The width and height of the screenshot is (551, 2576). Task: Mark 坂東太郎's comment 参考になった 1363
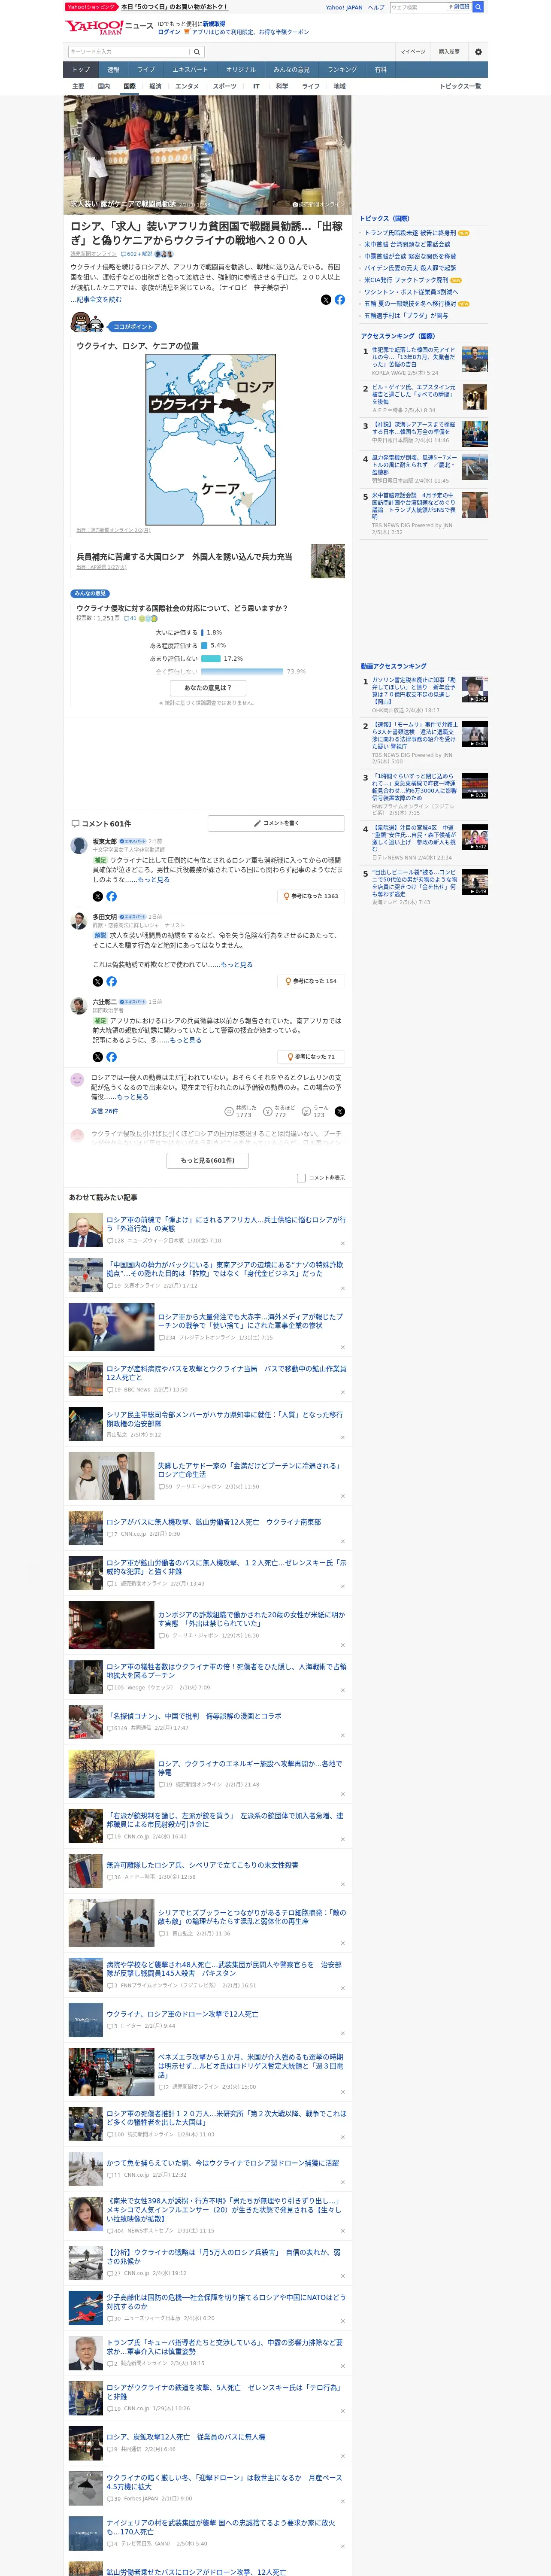point(311,896)
